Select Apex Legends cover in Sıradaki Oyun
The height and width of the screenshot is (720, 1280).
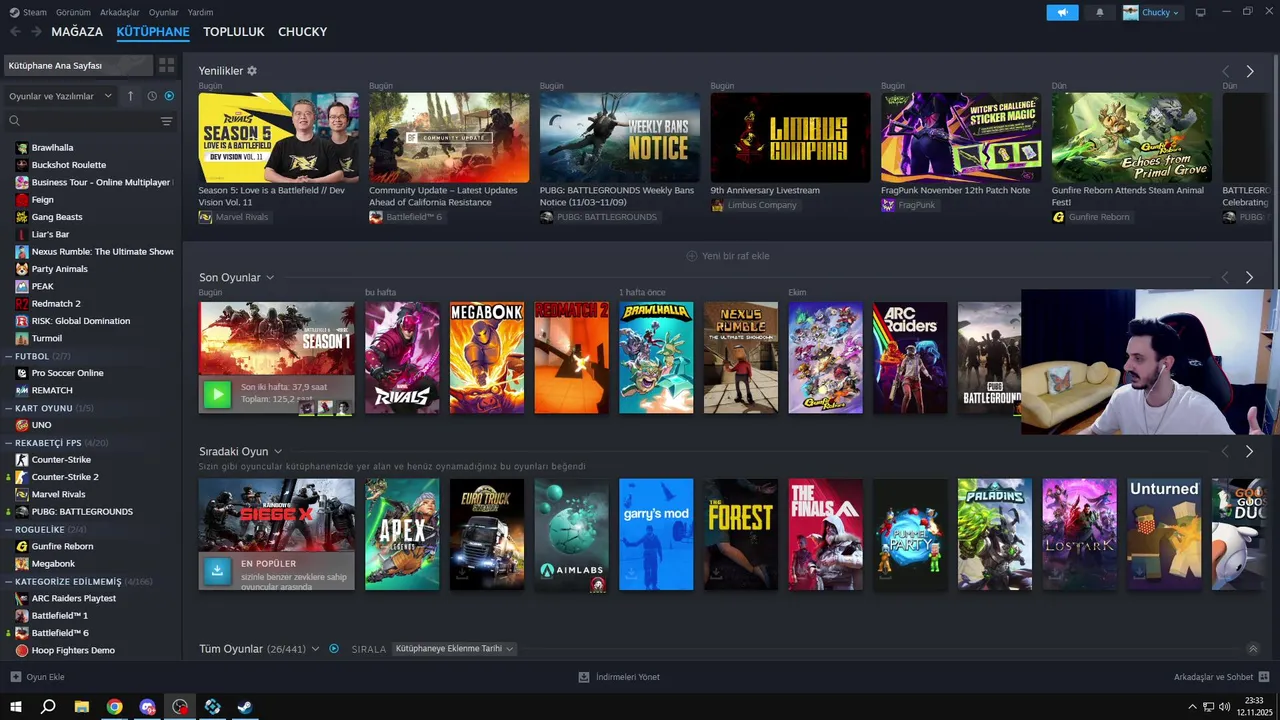pyautogui.click(x=402, y=534)
